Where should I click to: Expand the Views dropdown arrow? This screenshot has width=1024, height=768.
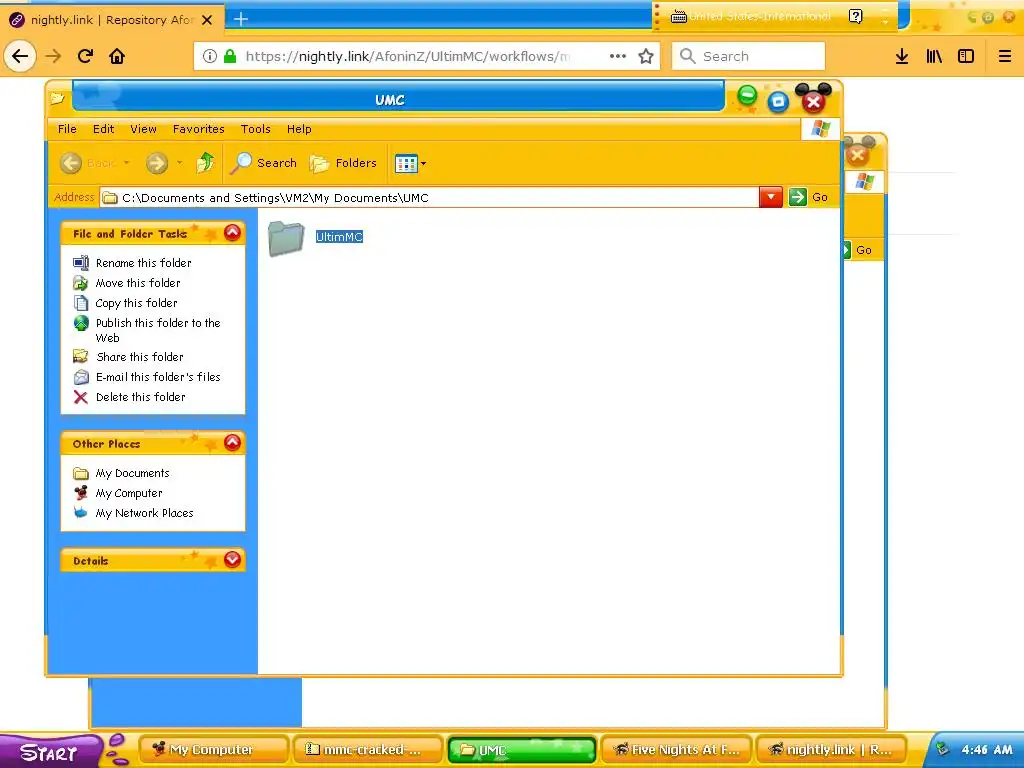coord(423,163)
